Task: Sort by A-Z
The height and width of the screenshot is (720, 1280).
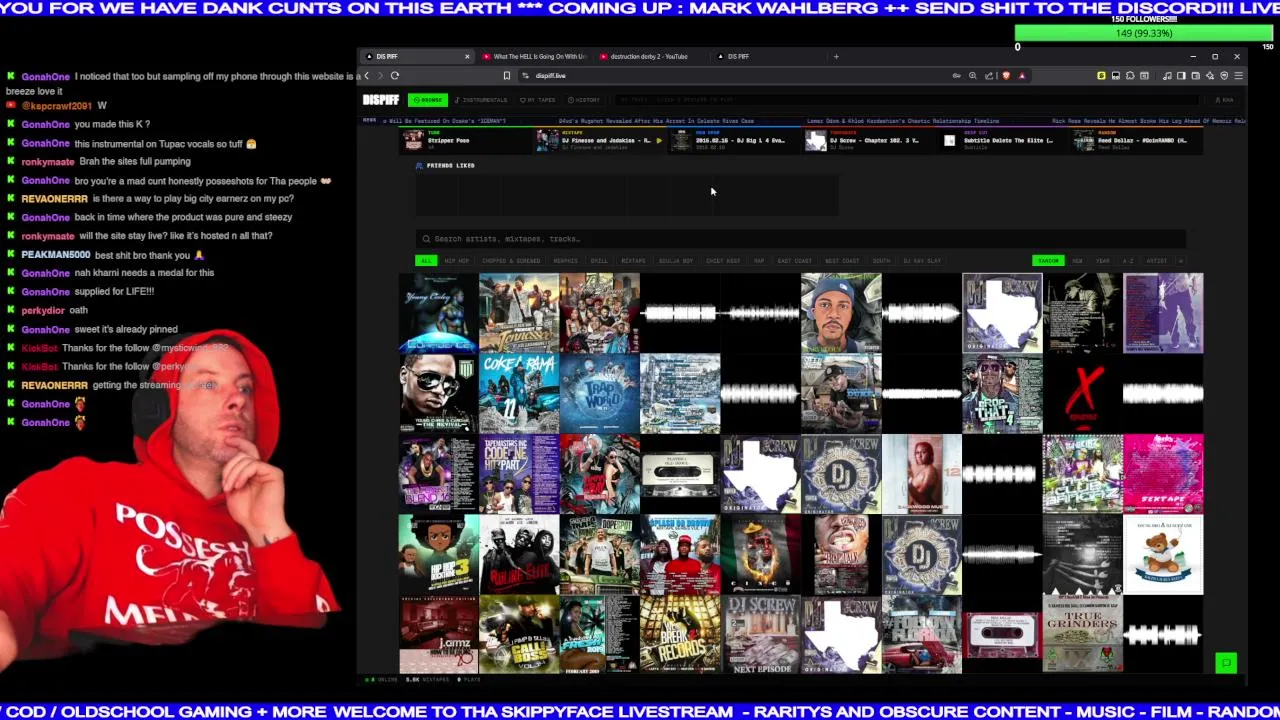Action: [1128, 261]
